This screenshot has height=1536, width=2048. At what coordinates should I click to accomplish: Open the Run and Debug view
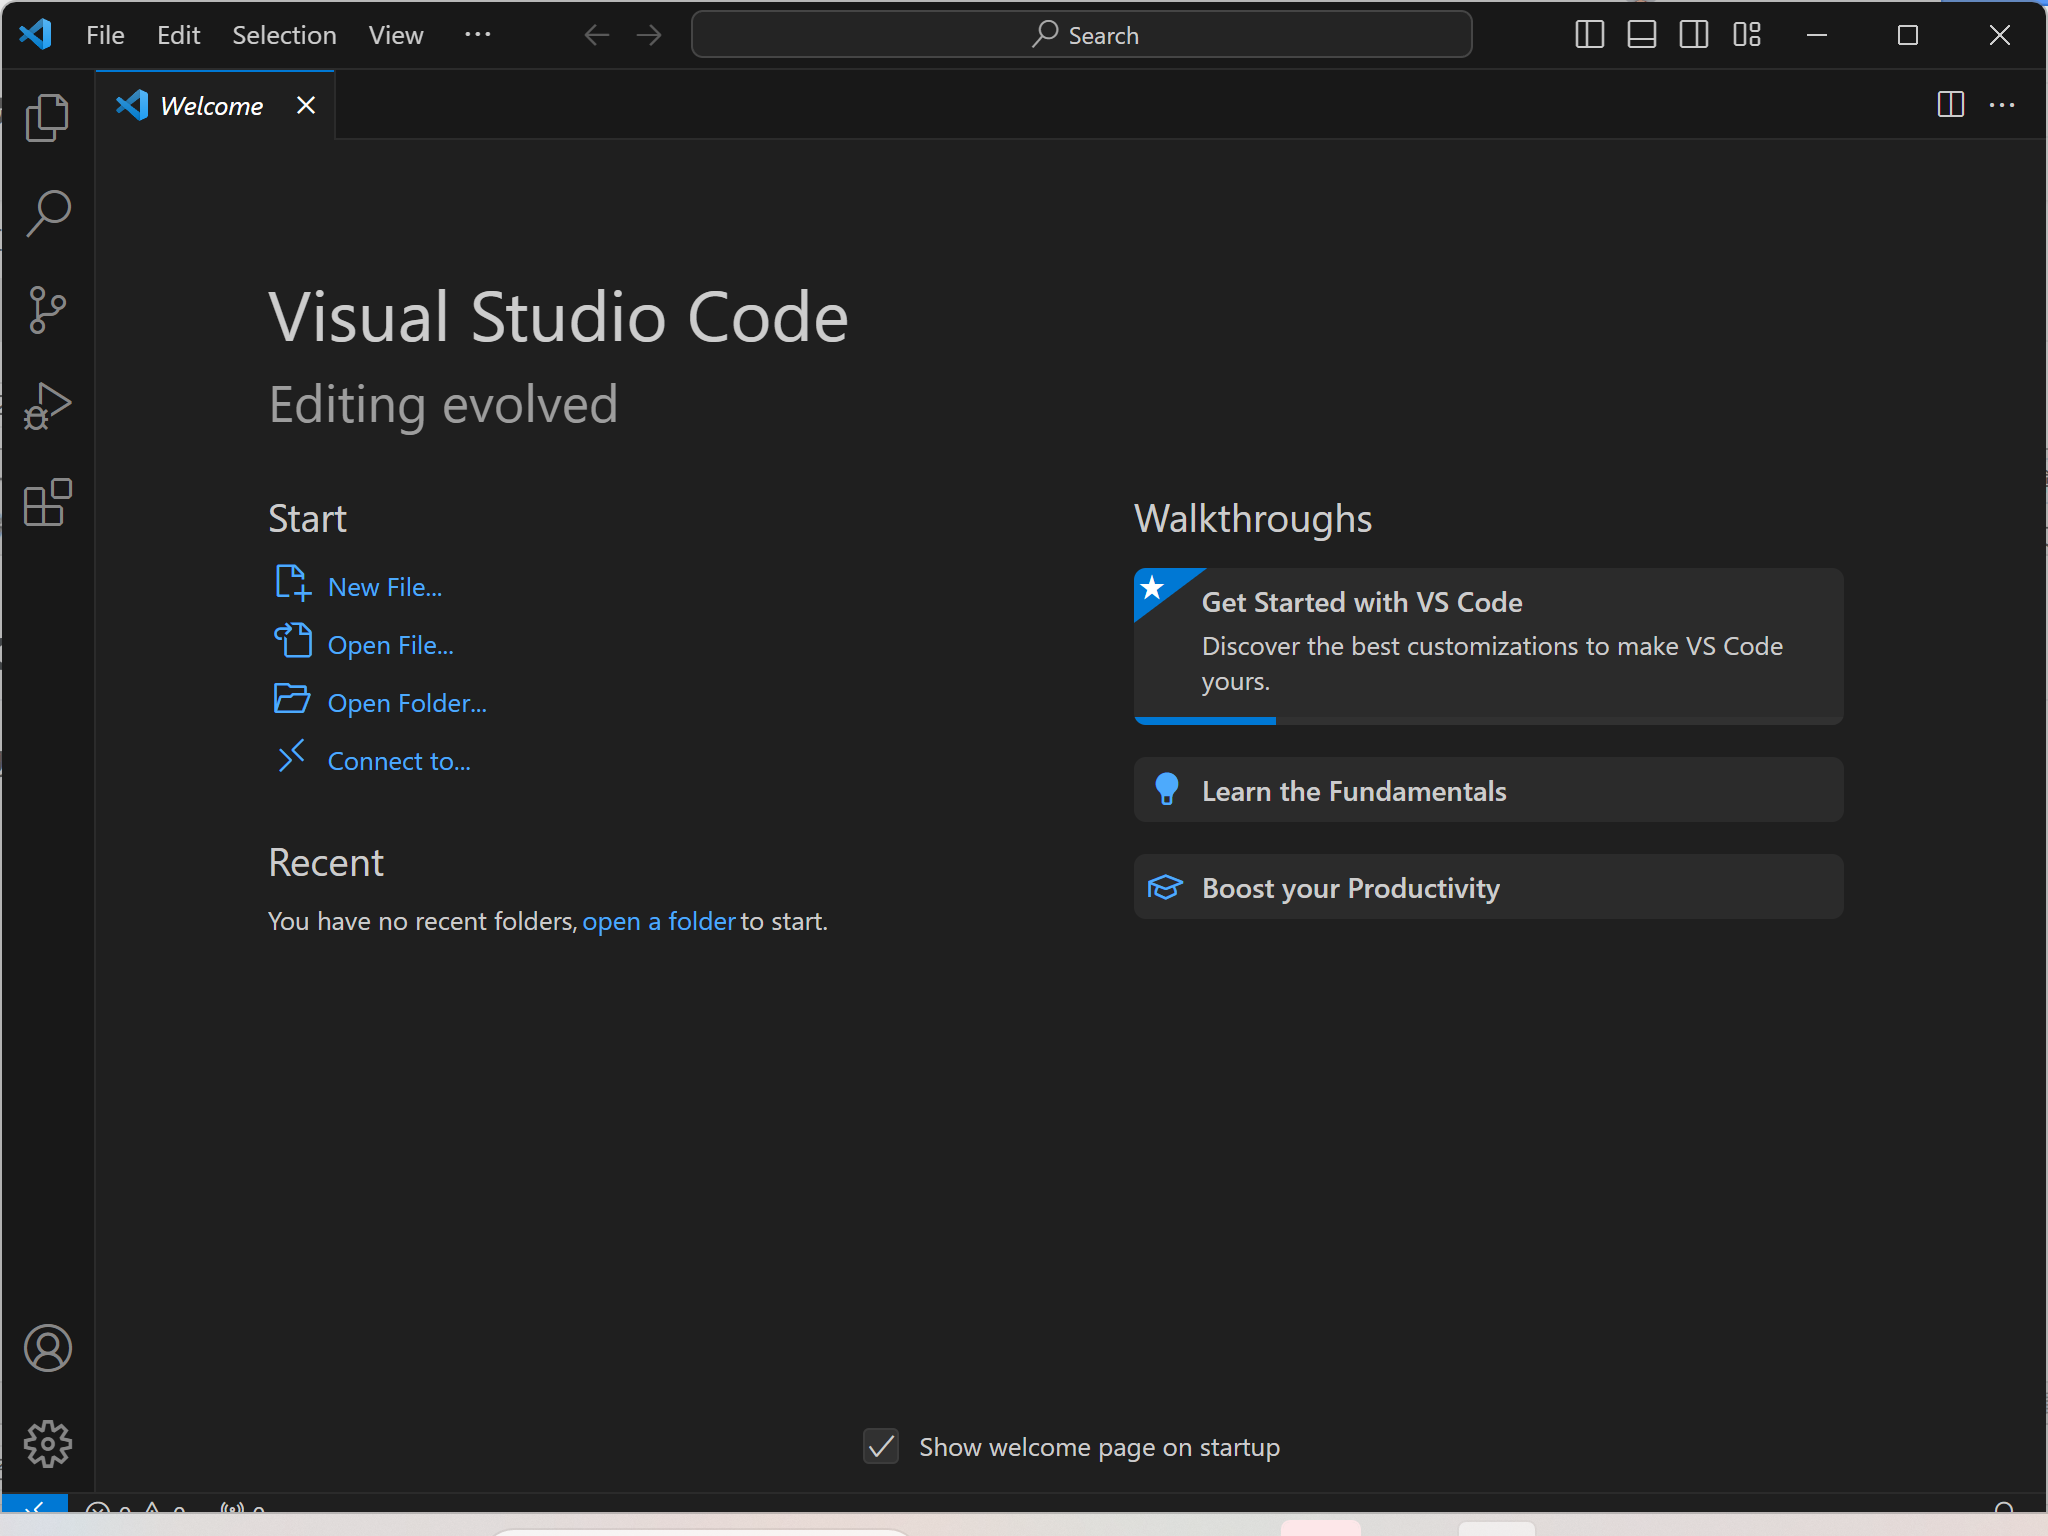47,405
